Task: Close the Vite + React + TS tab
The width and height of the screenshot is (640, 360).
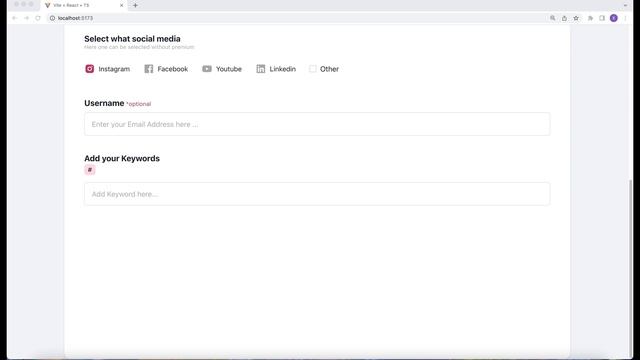Action: click(121, 5)
